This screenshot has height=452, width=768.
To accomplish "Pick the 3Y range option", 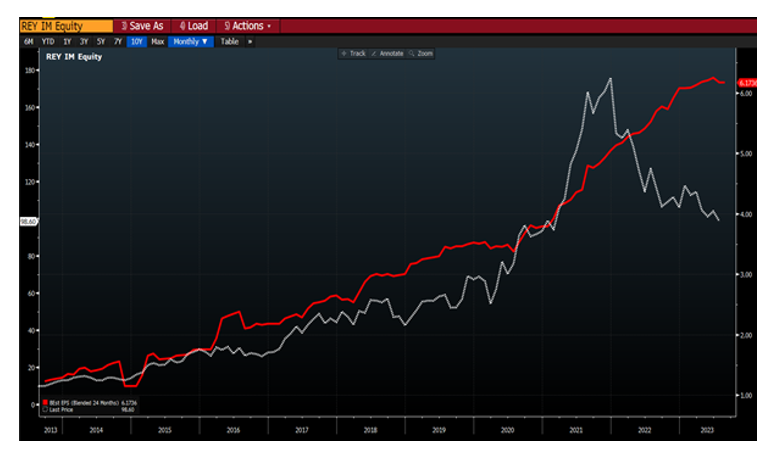I will pyautogui.click(x=84, y=41).
